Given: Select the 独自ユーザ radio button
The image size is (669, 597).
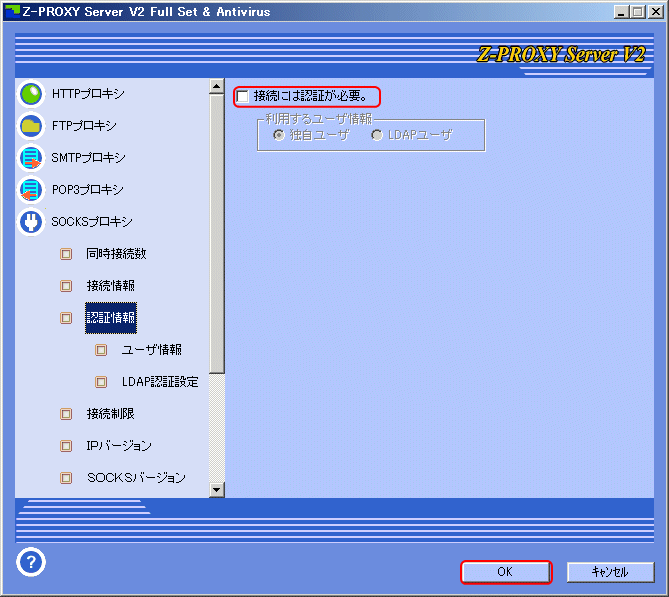Looking at the screenshot, I should [279, 135].
